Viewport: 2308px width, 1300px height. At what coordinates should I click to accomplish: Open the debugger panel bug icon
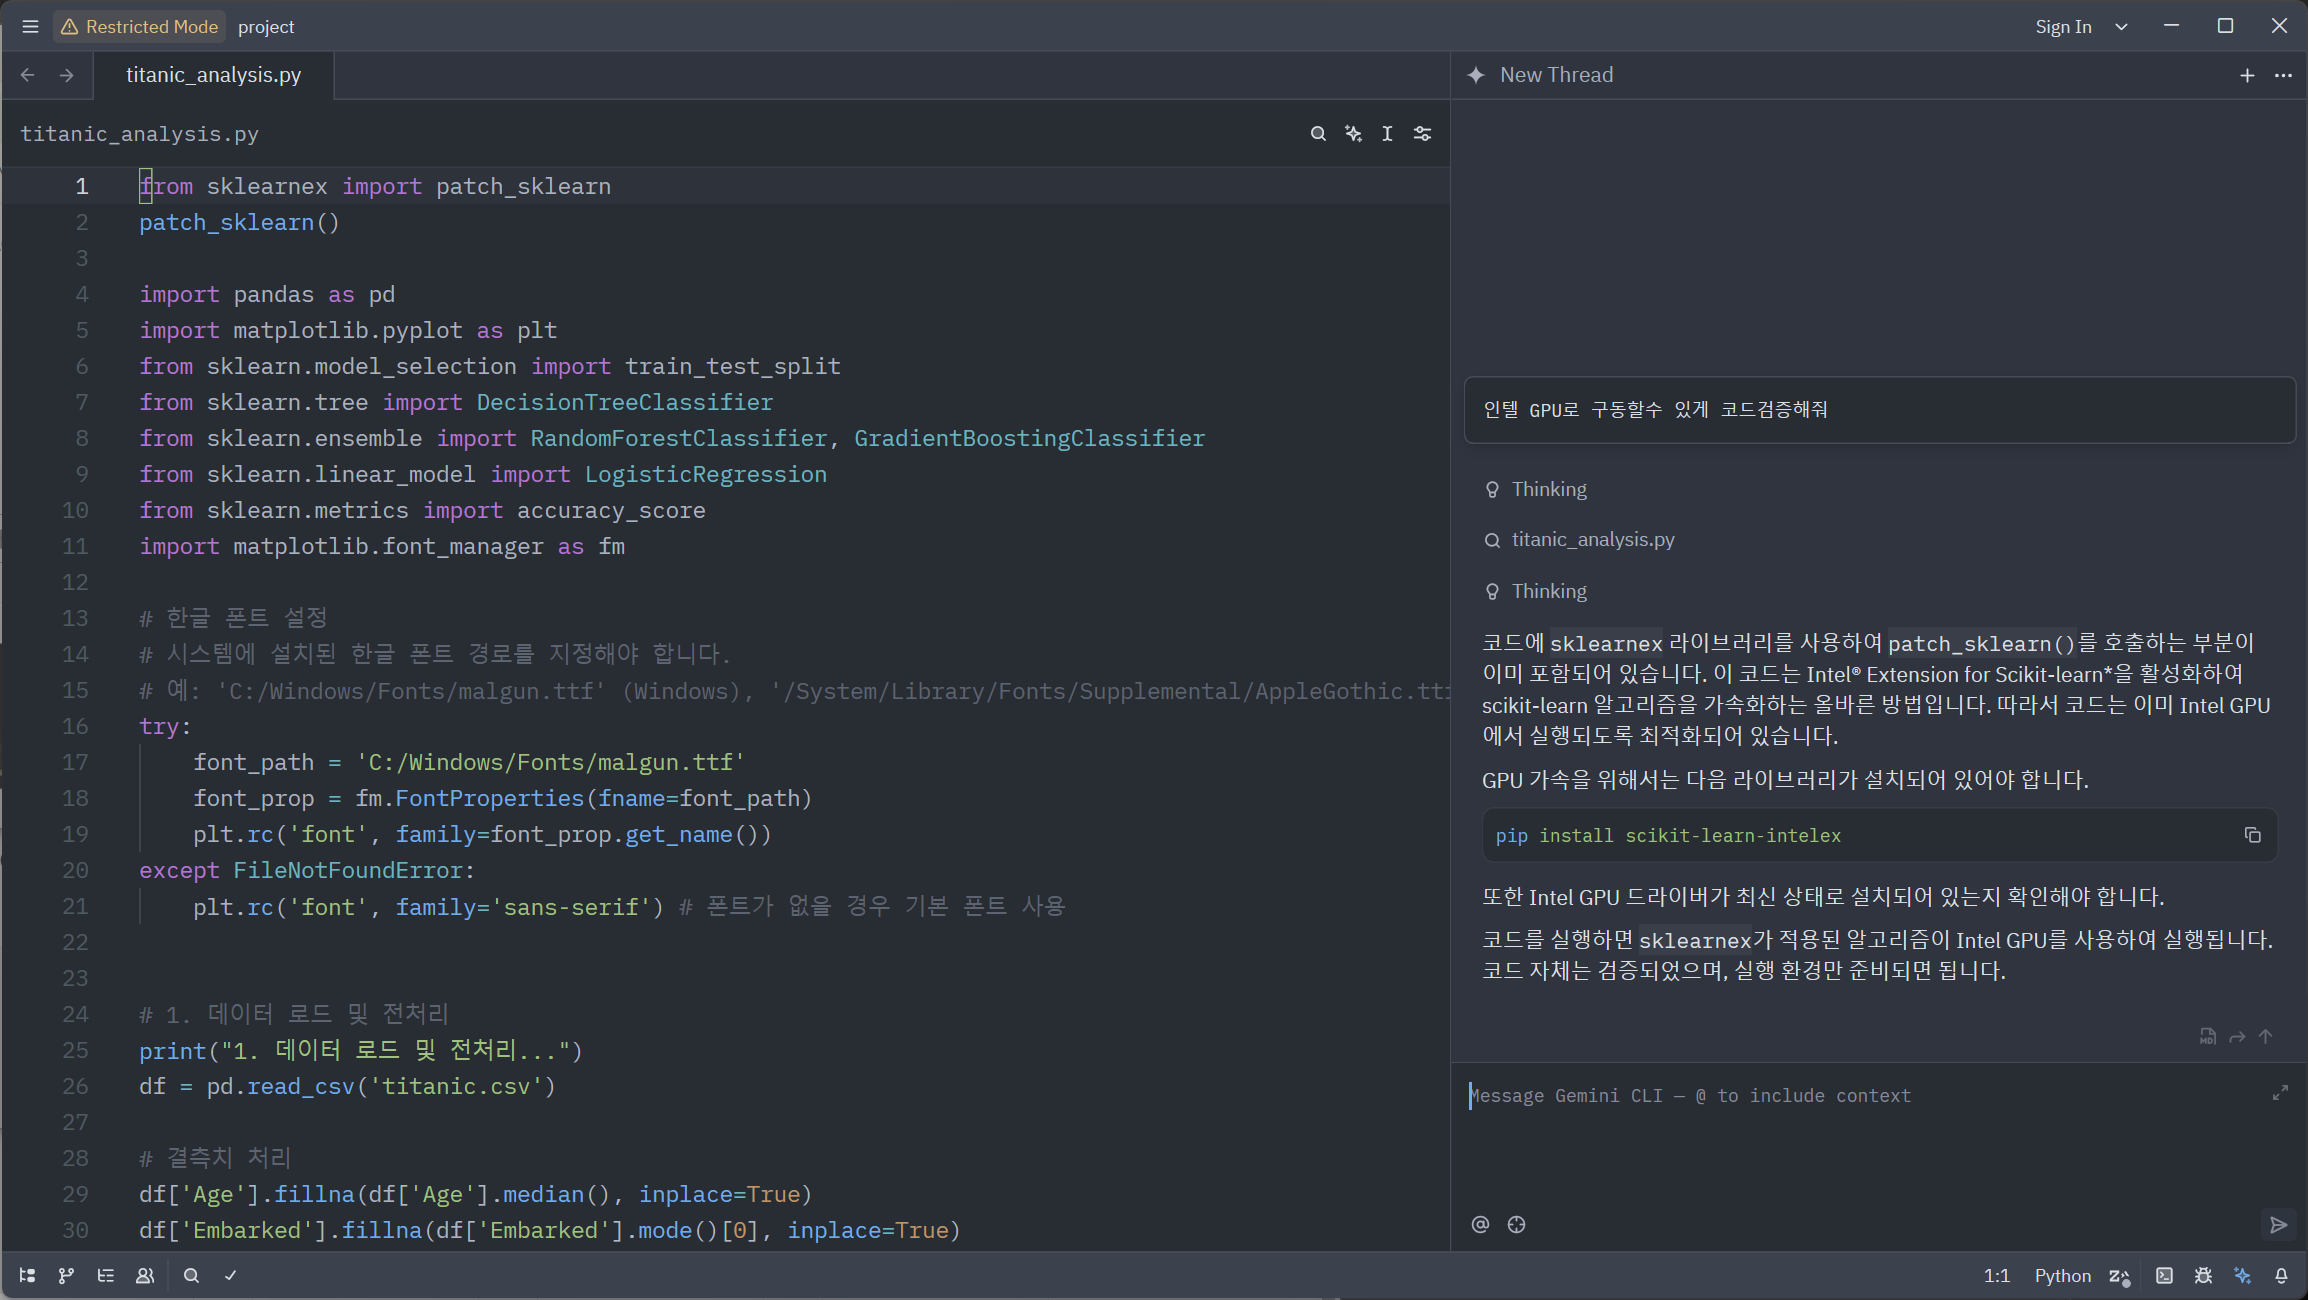pos(2203,1275)
